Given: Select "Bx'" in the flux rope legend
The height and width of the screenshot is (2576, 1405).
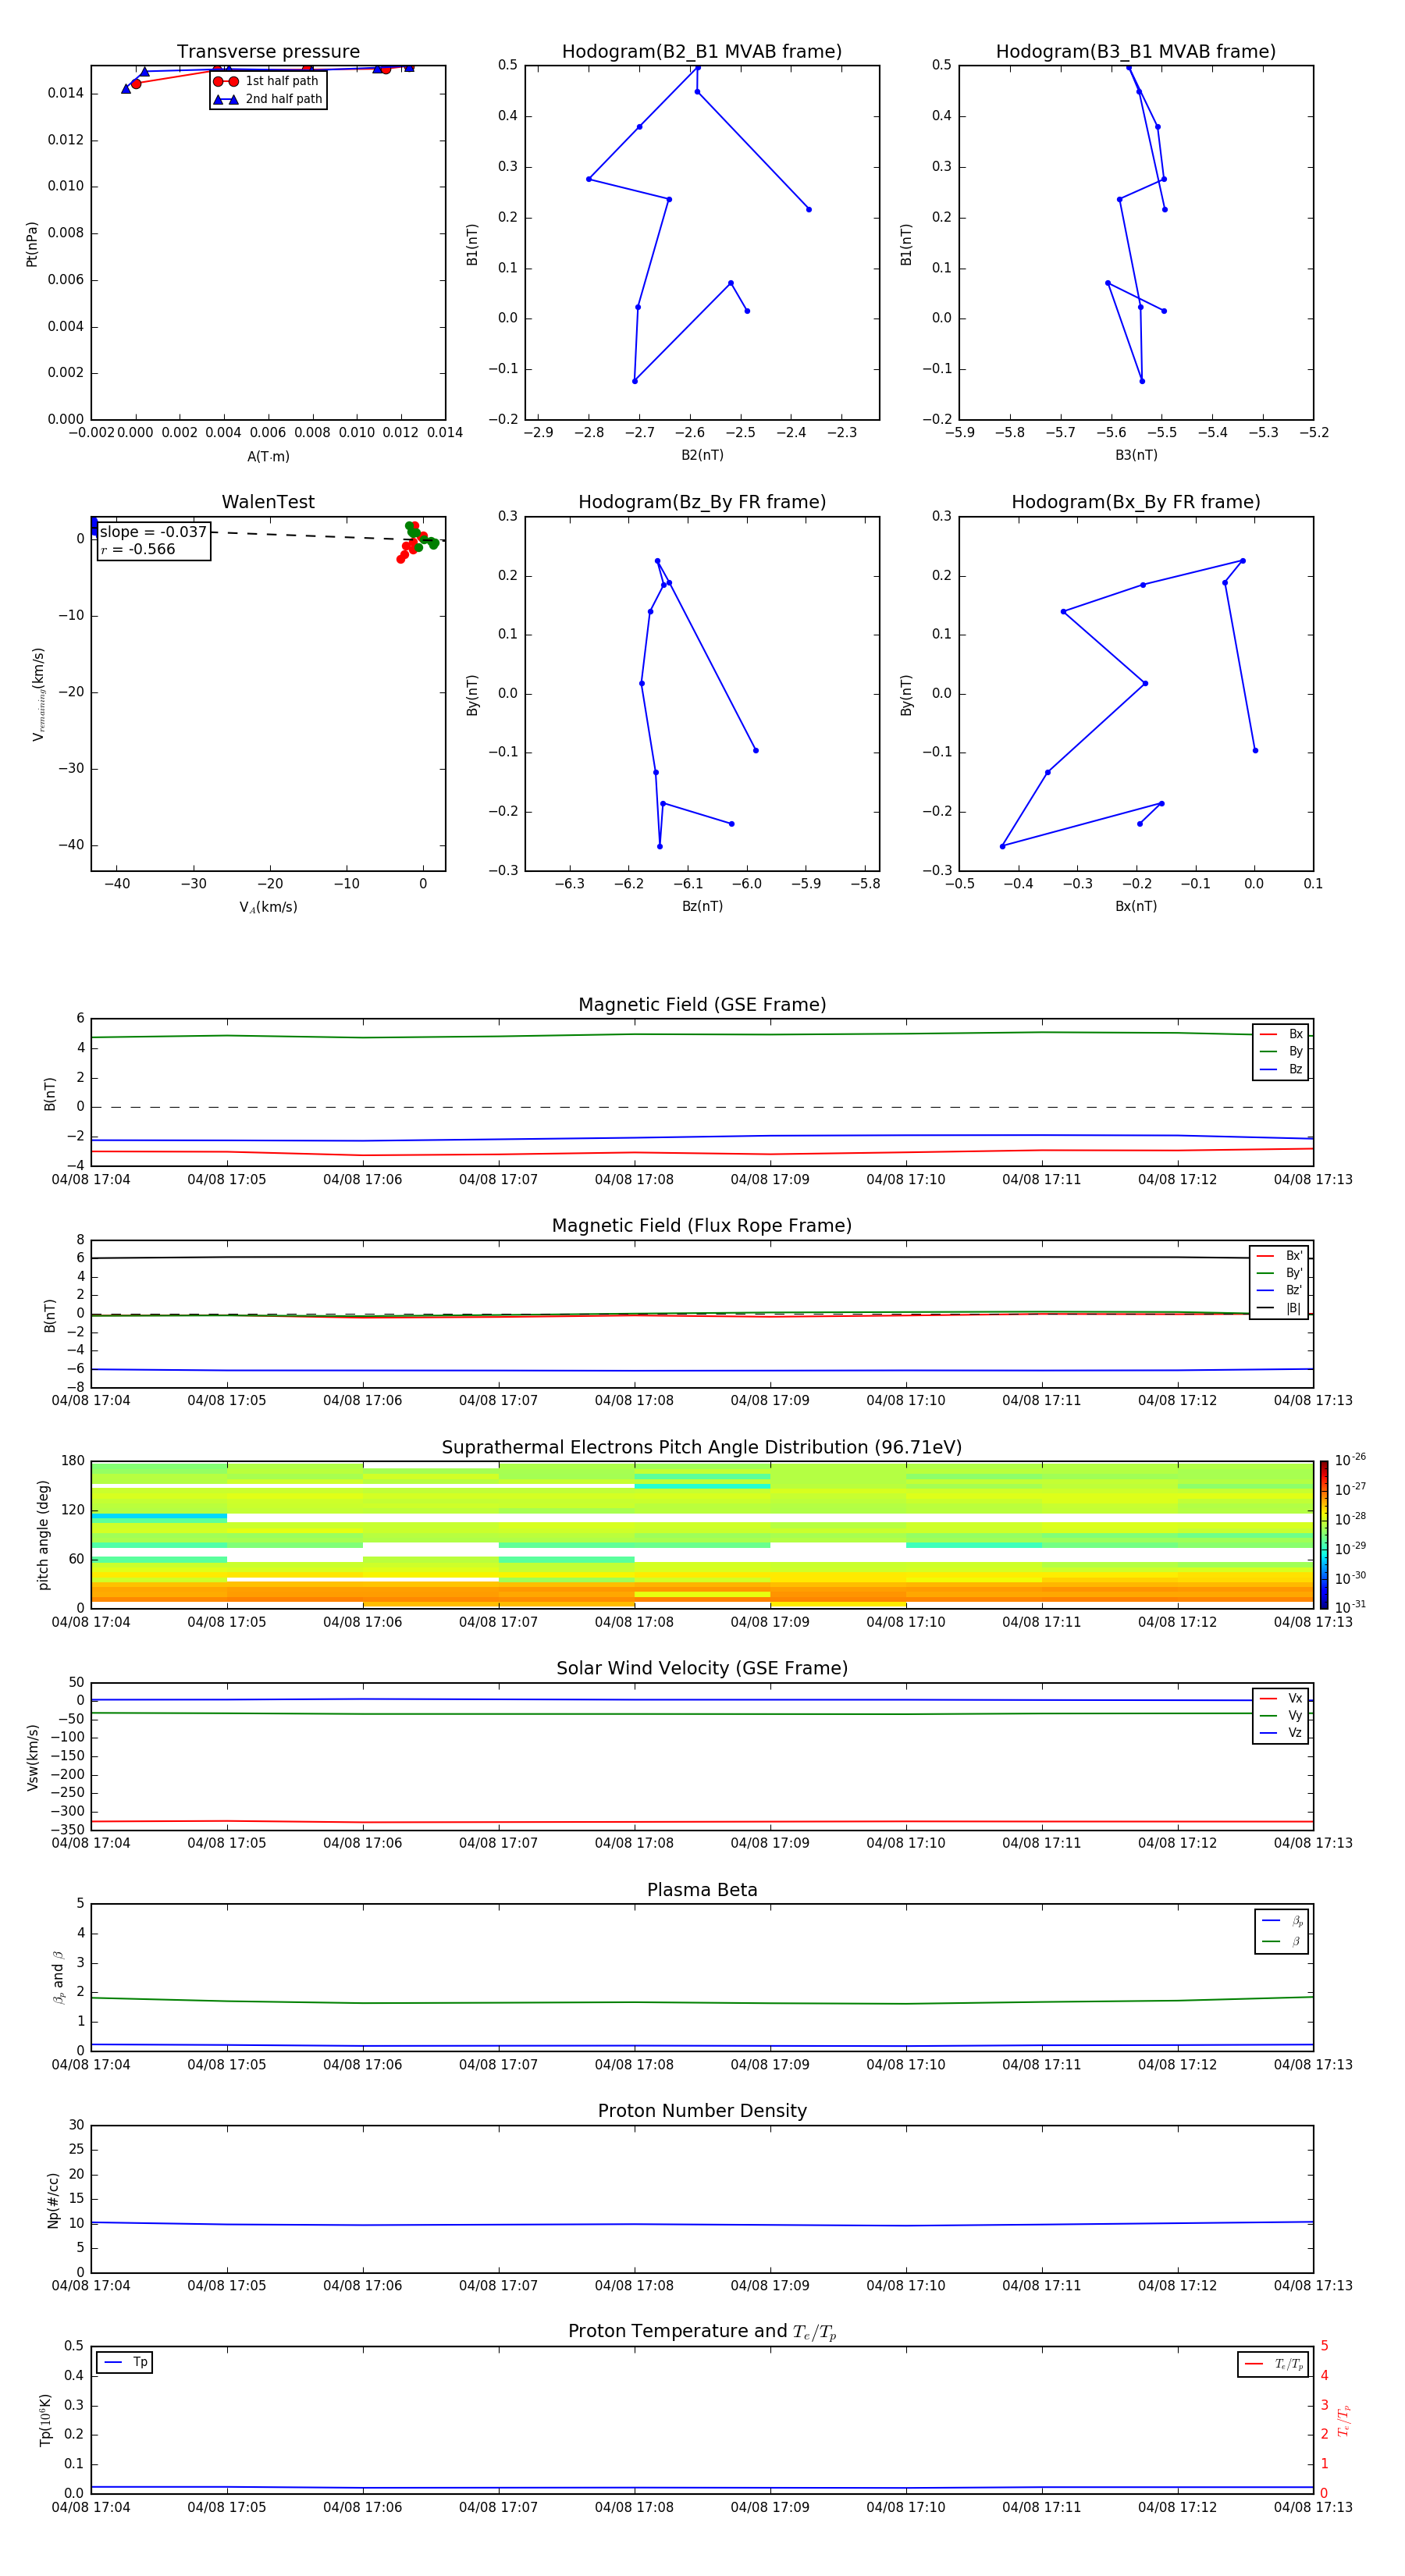Looking at the screenshot, I should [1280, 1256].
